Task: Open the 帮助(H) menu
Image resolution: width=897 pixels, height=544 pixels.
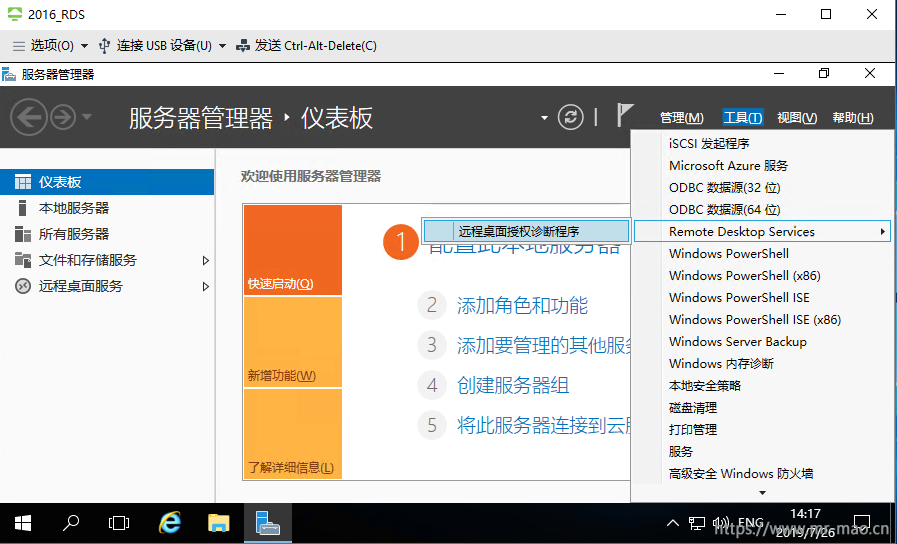Action: click(x=853, y=117)
